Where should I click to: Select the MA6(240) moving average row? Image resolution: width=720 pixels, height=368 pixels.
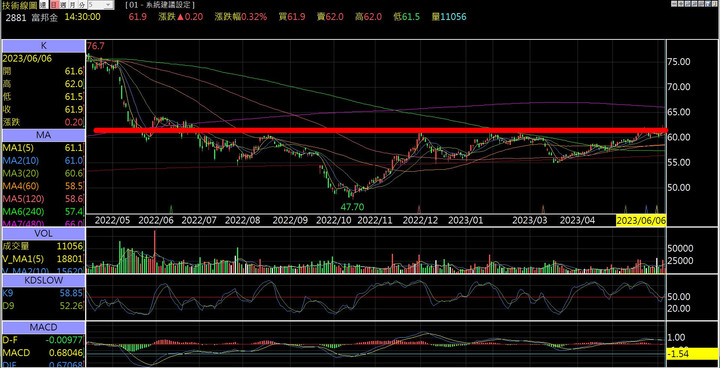44,211
